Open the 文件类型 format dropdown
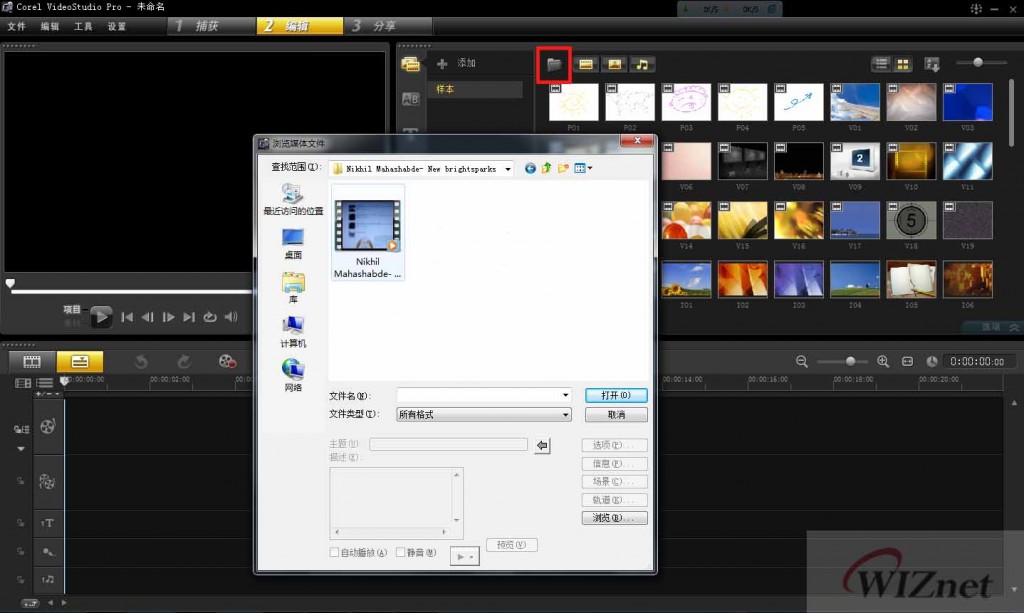1024x613 pixels. (x=566, y=415)
